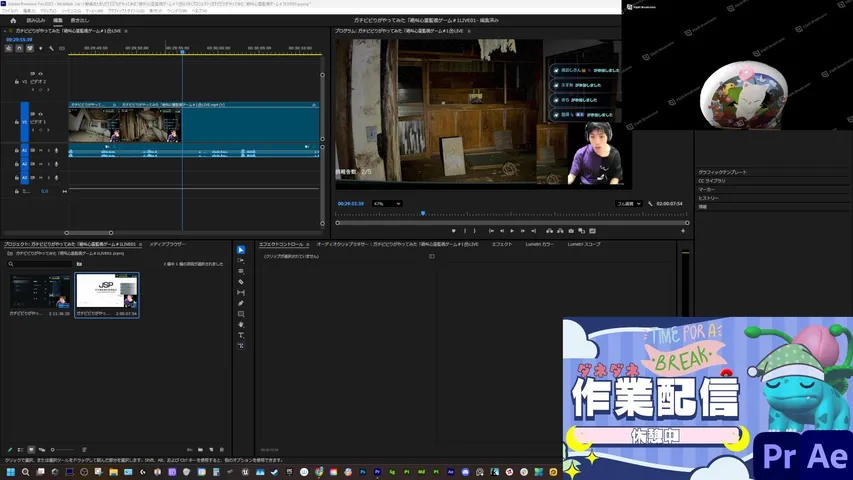Screen dimensions: 853x480
Task: Expand the ヒストリー panel
Action: click(708, 198)
